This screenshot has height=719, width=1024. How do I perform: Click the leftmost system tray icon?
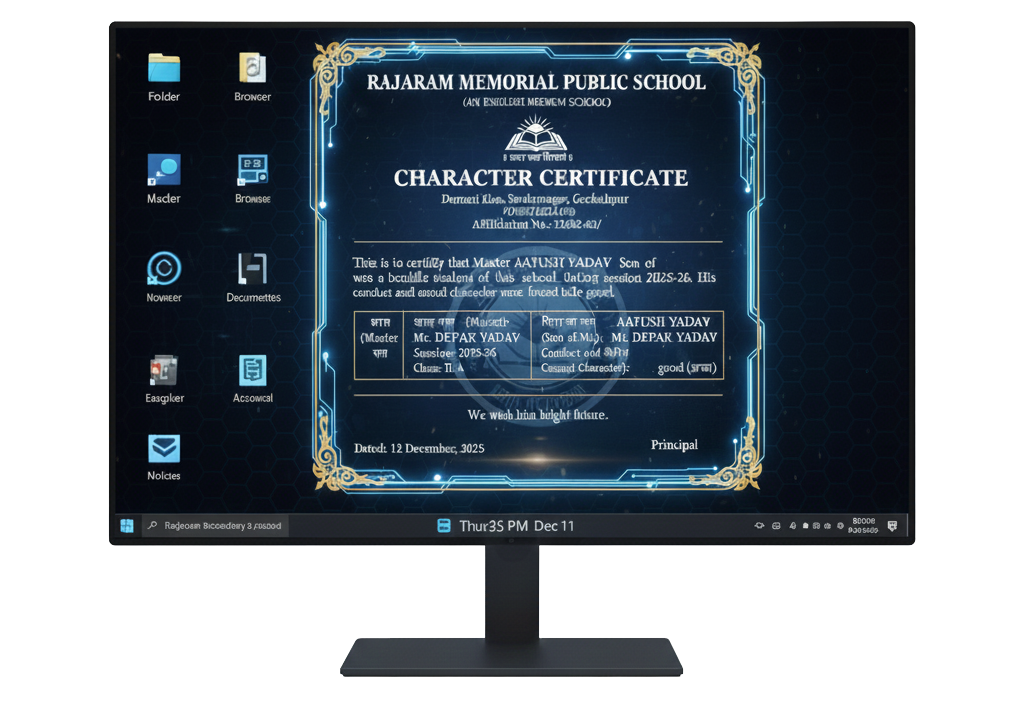(x=759, y=526)
